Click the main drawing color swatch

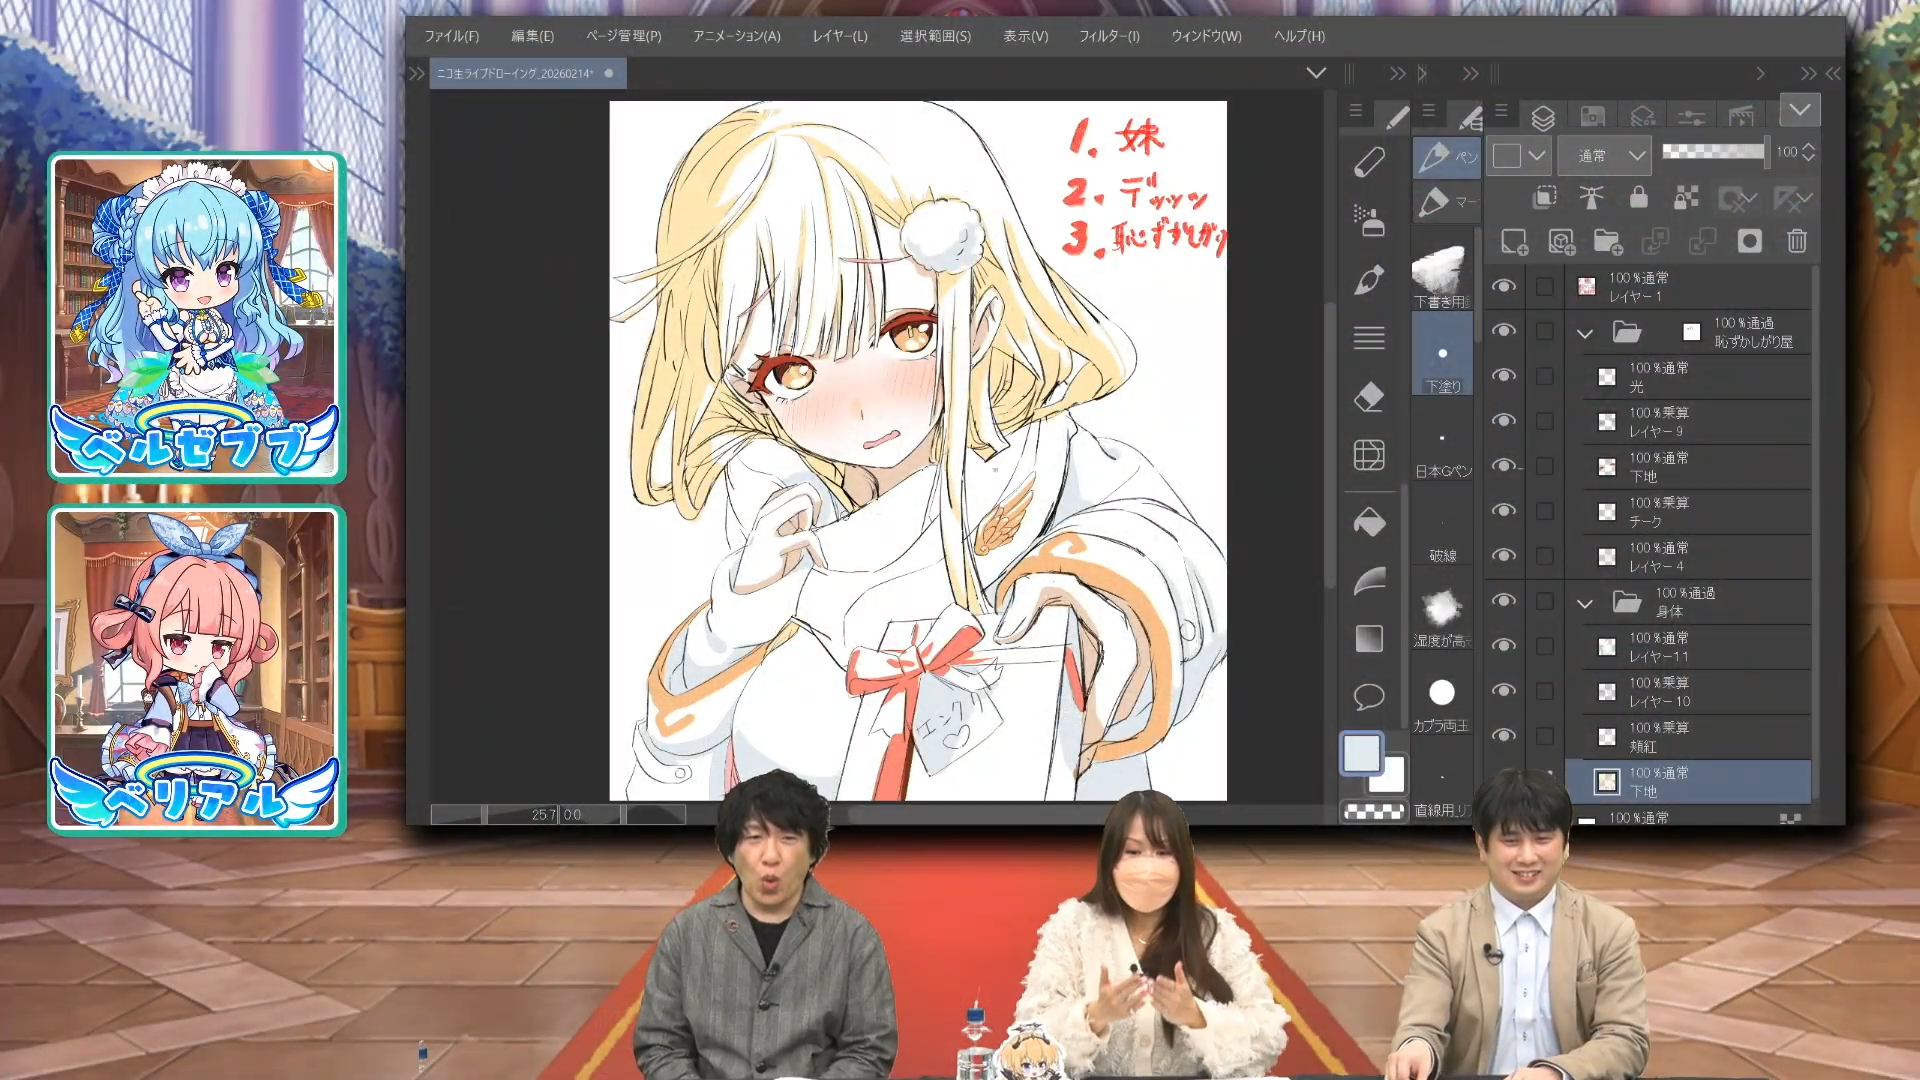[x=1361, y=753]
